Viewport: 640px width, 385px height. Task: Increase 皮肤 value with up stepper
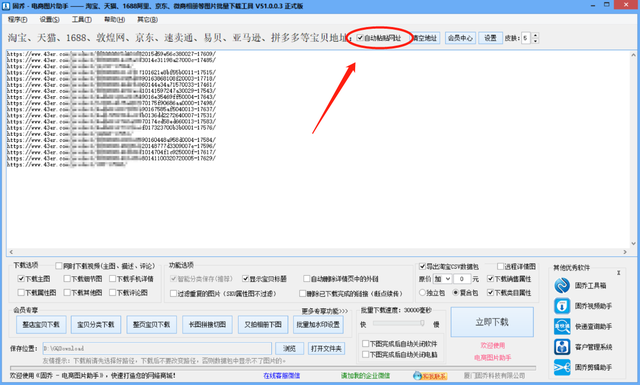(536, 36)
